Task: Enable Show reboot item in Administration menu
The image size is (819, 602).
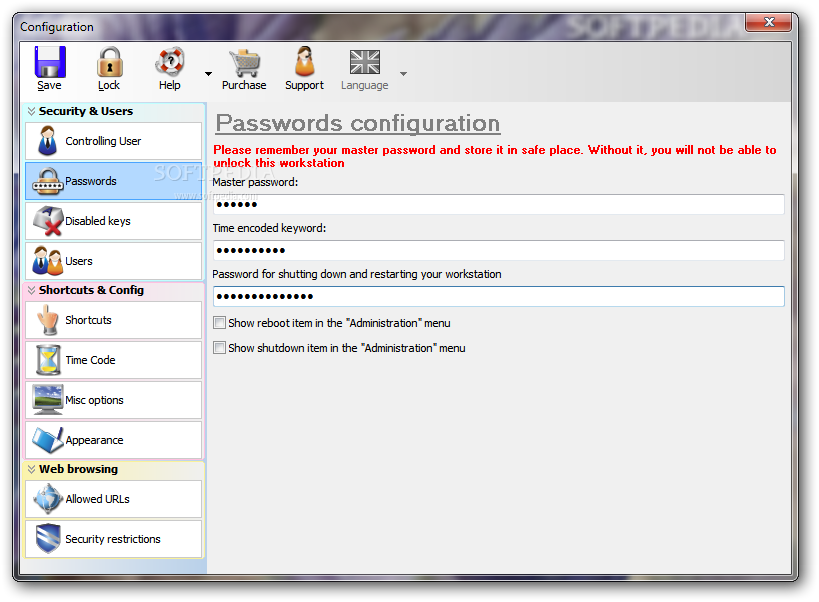Action: tap(219, 323)
